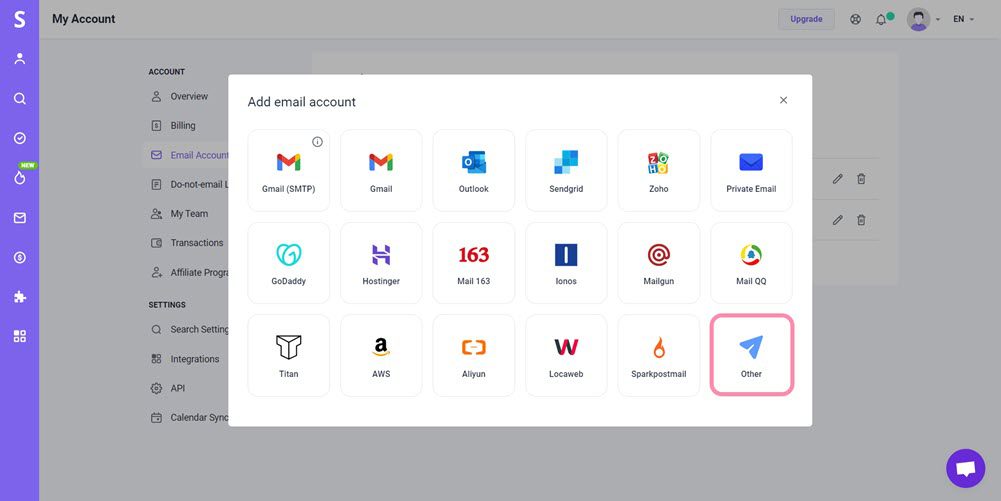Screen dimensions: 1001x501
Task: Close the Add email account dialog
Action: click(783, 100)
